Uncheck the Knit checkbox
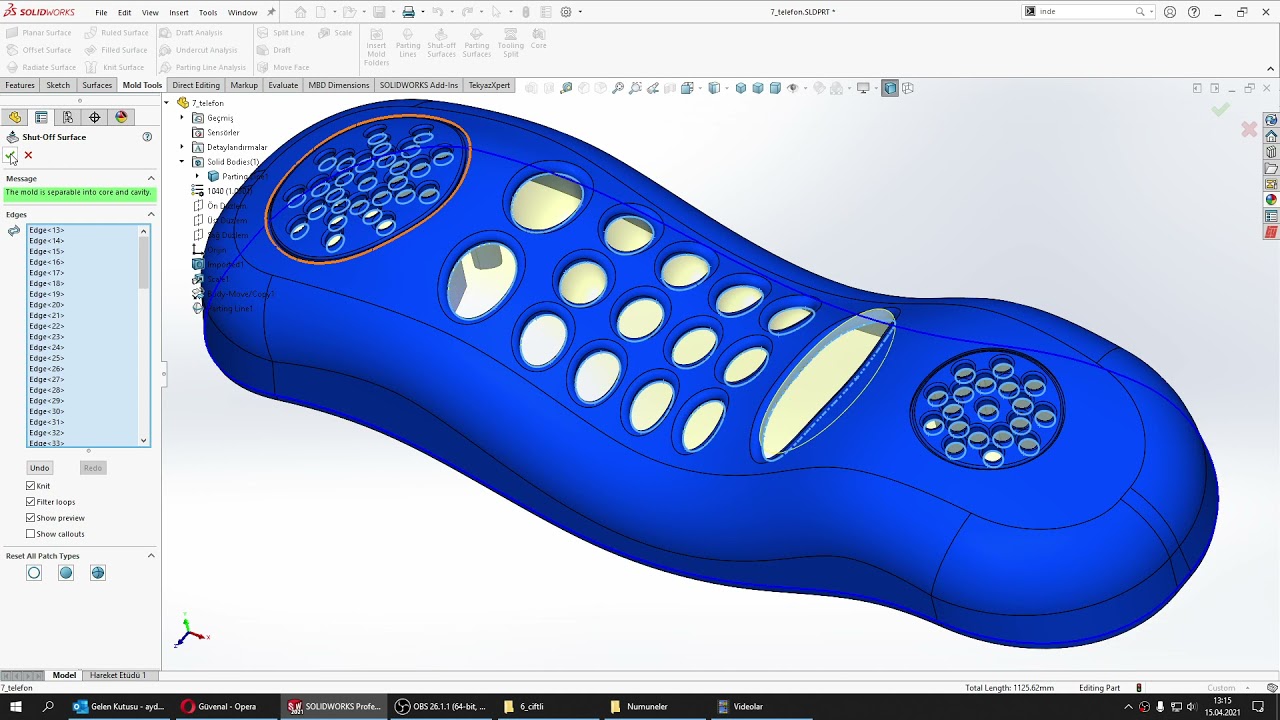The width and height of the screenshot is (1280, 720). [x=31, y=486]
